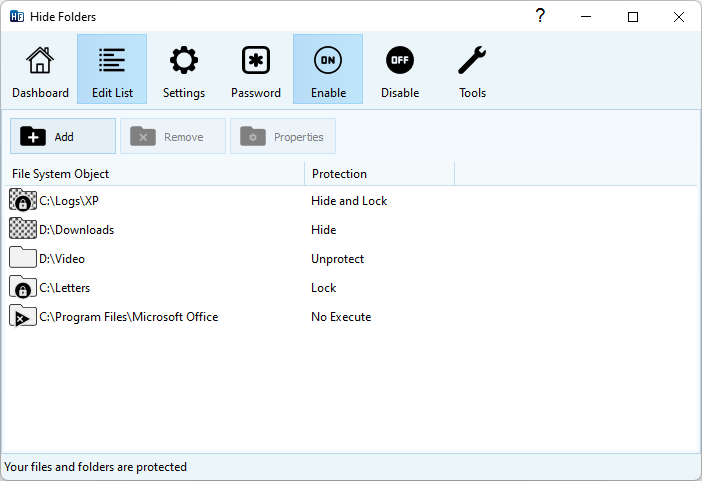Screen dimensions: 702x481
Task: Click the 'Hide and Lock' protection value
Action: 349,201
